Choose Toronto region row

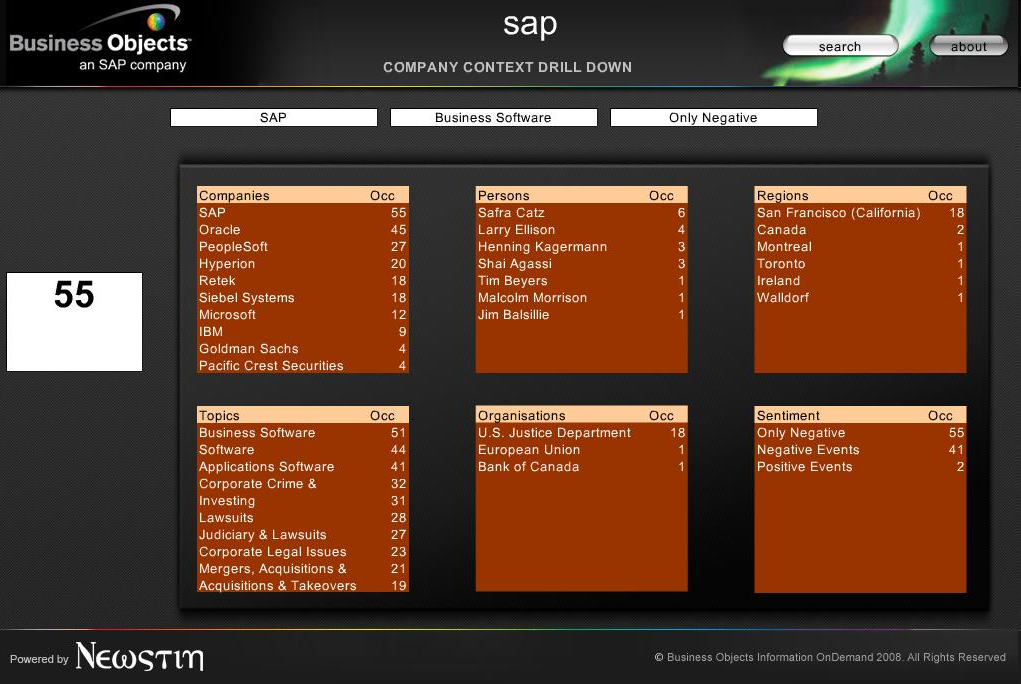coord(860,263)
